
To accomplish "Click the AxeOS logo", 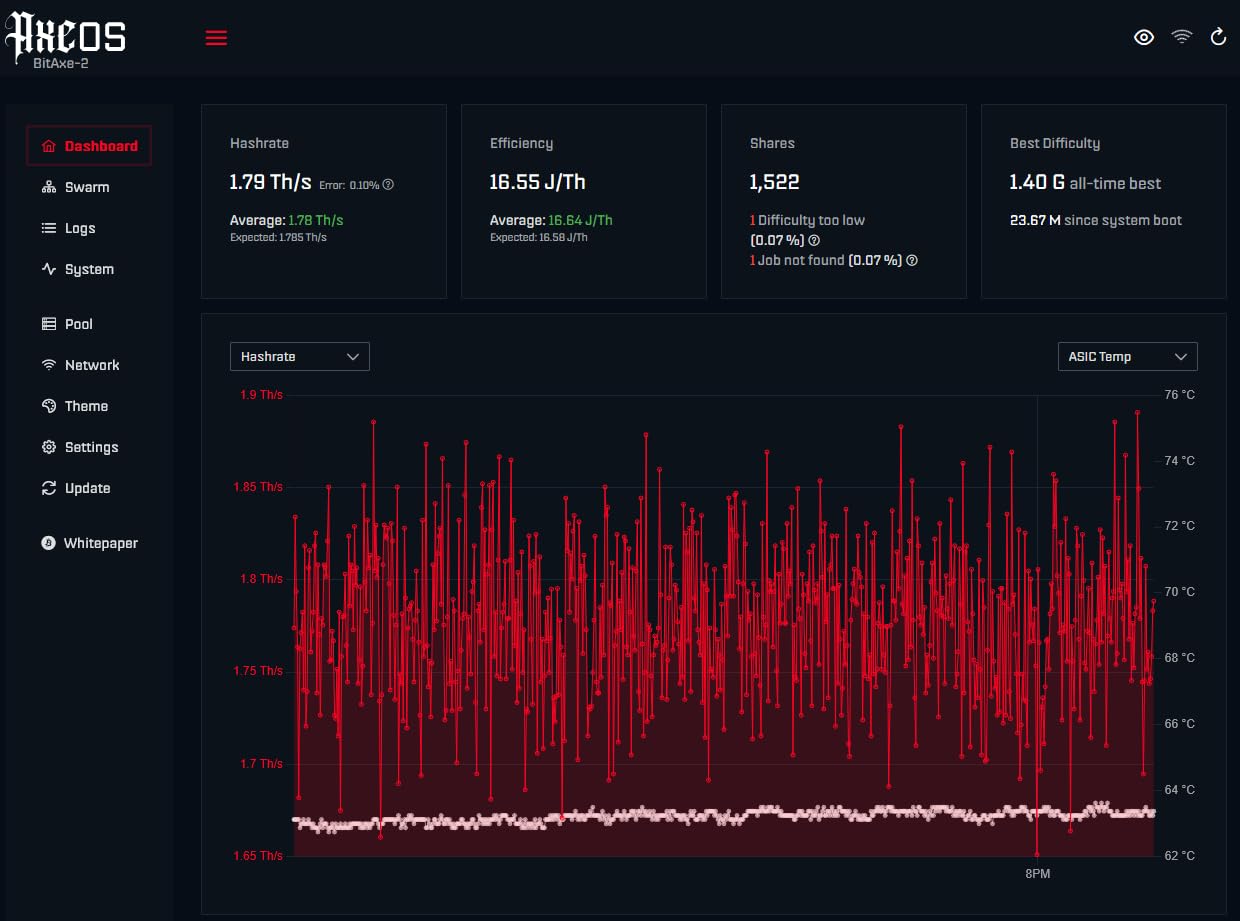I will coord(66,37).
